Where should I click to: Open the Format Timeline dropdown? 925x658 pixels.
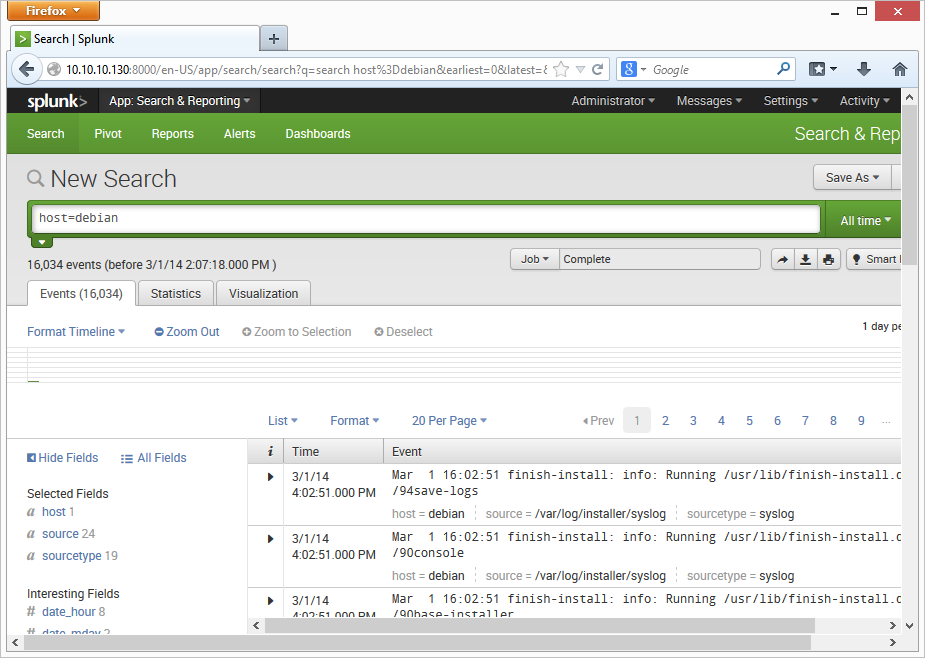click(76, 332)
